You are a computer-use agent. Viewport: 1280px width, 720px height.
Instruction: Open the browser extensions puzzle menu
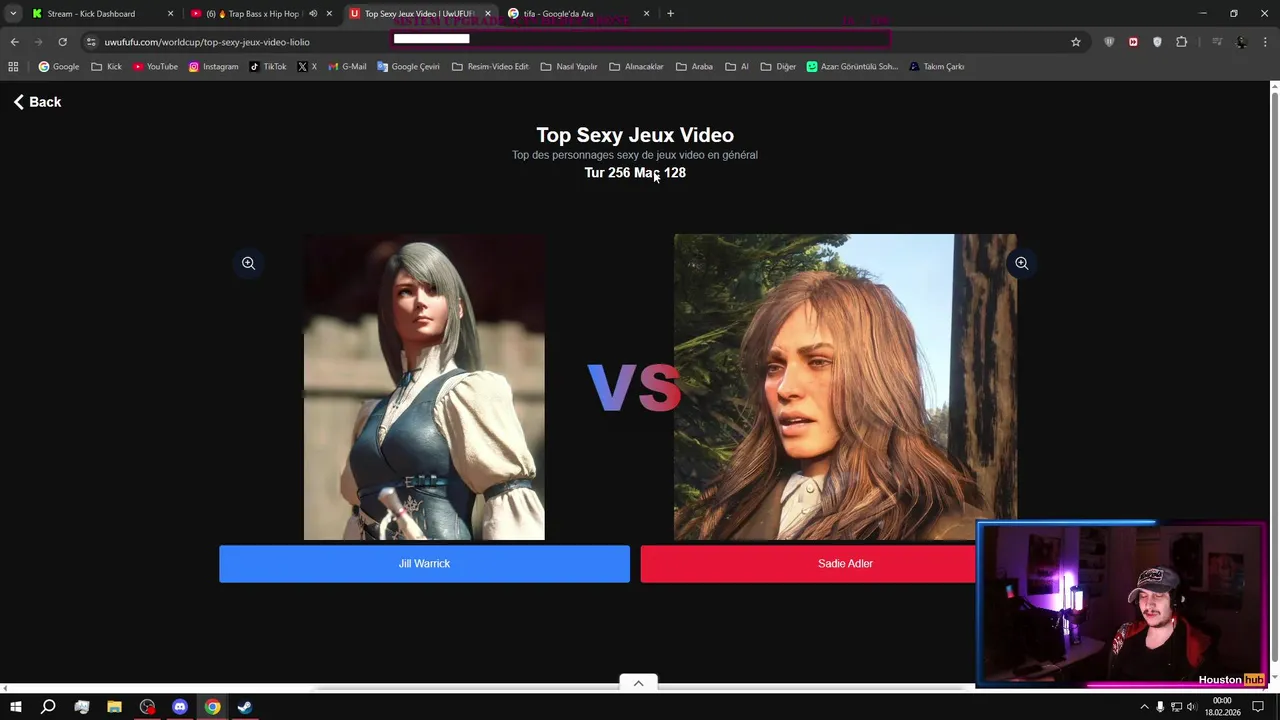click(1181, 42)
